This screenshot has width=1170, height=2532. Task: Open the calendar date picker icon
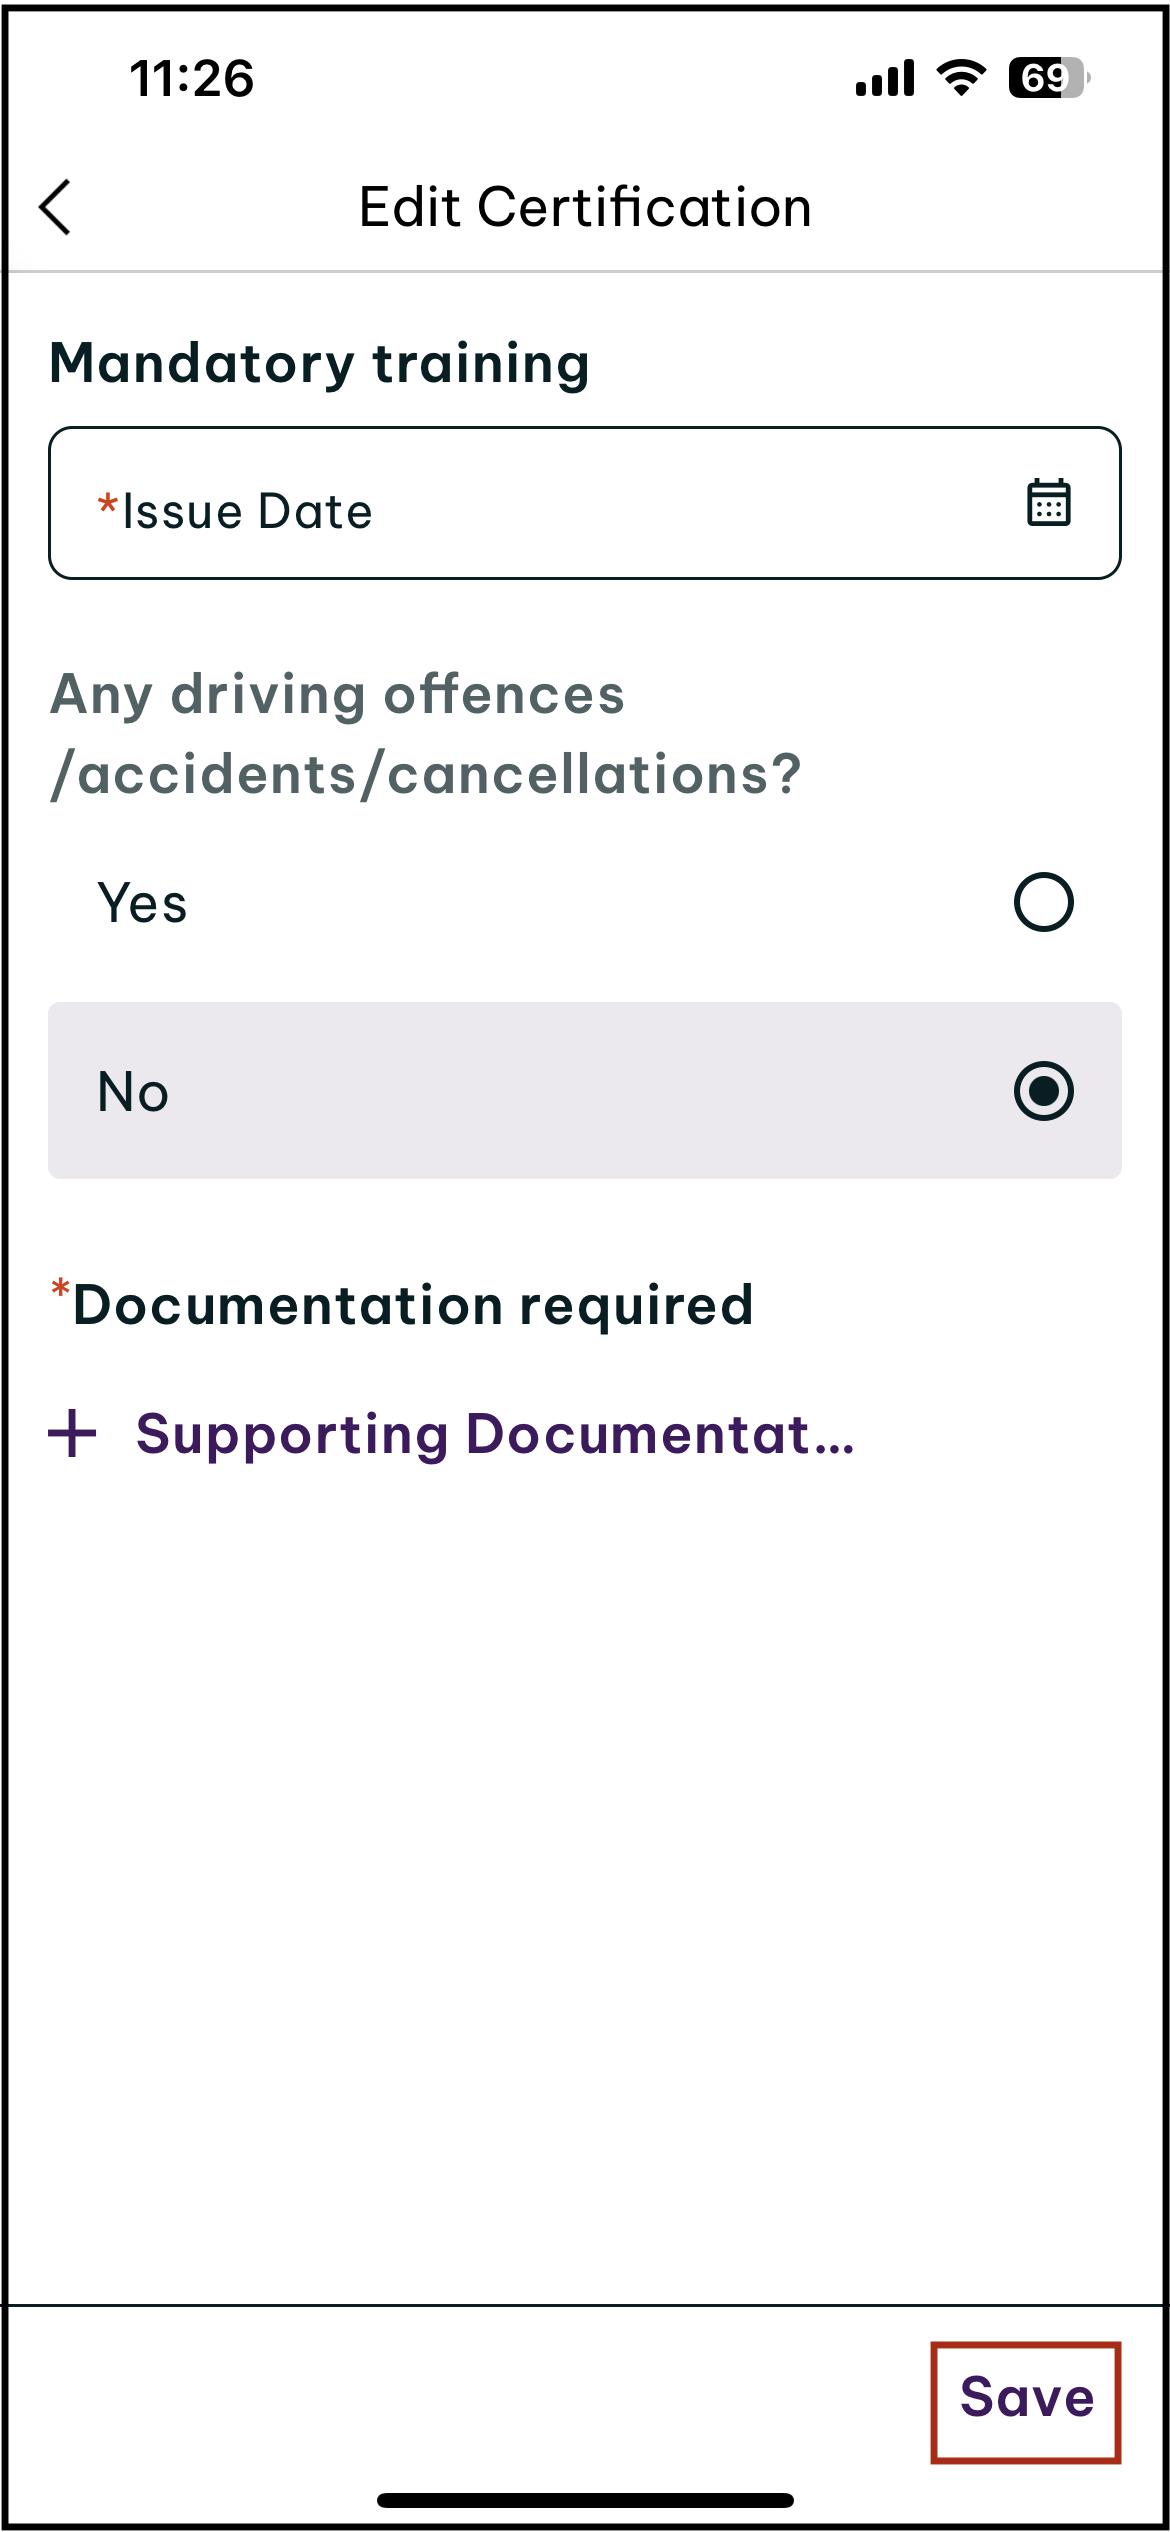[x=1048, y=502]
